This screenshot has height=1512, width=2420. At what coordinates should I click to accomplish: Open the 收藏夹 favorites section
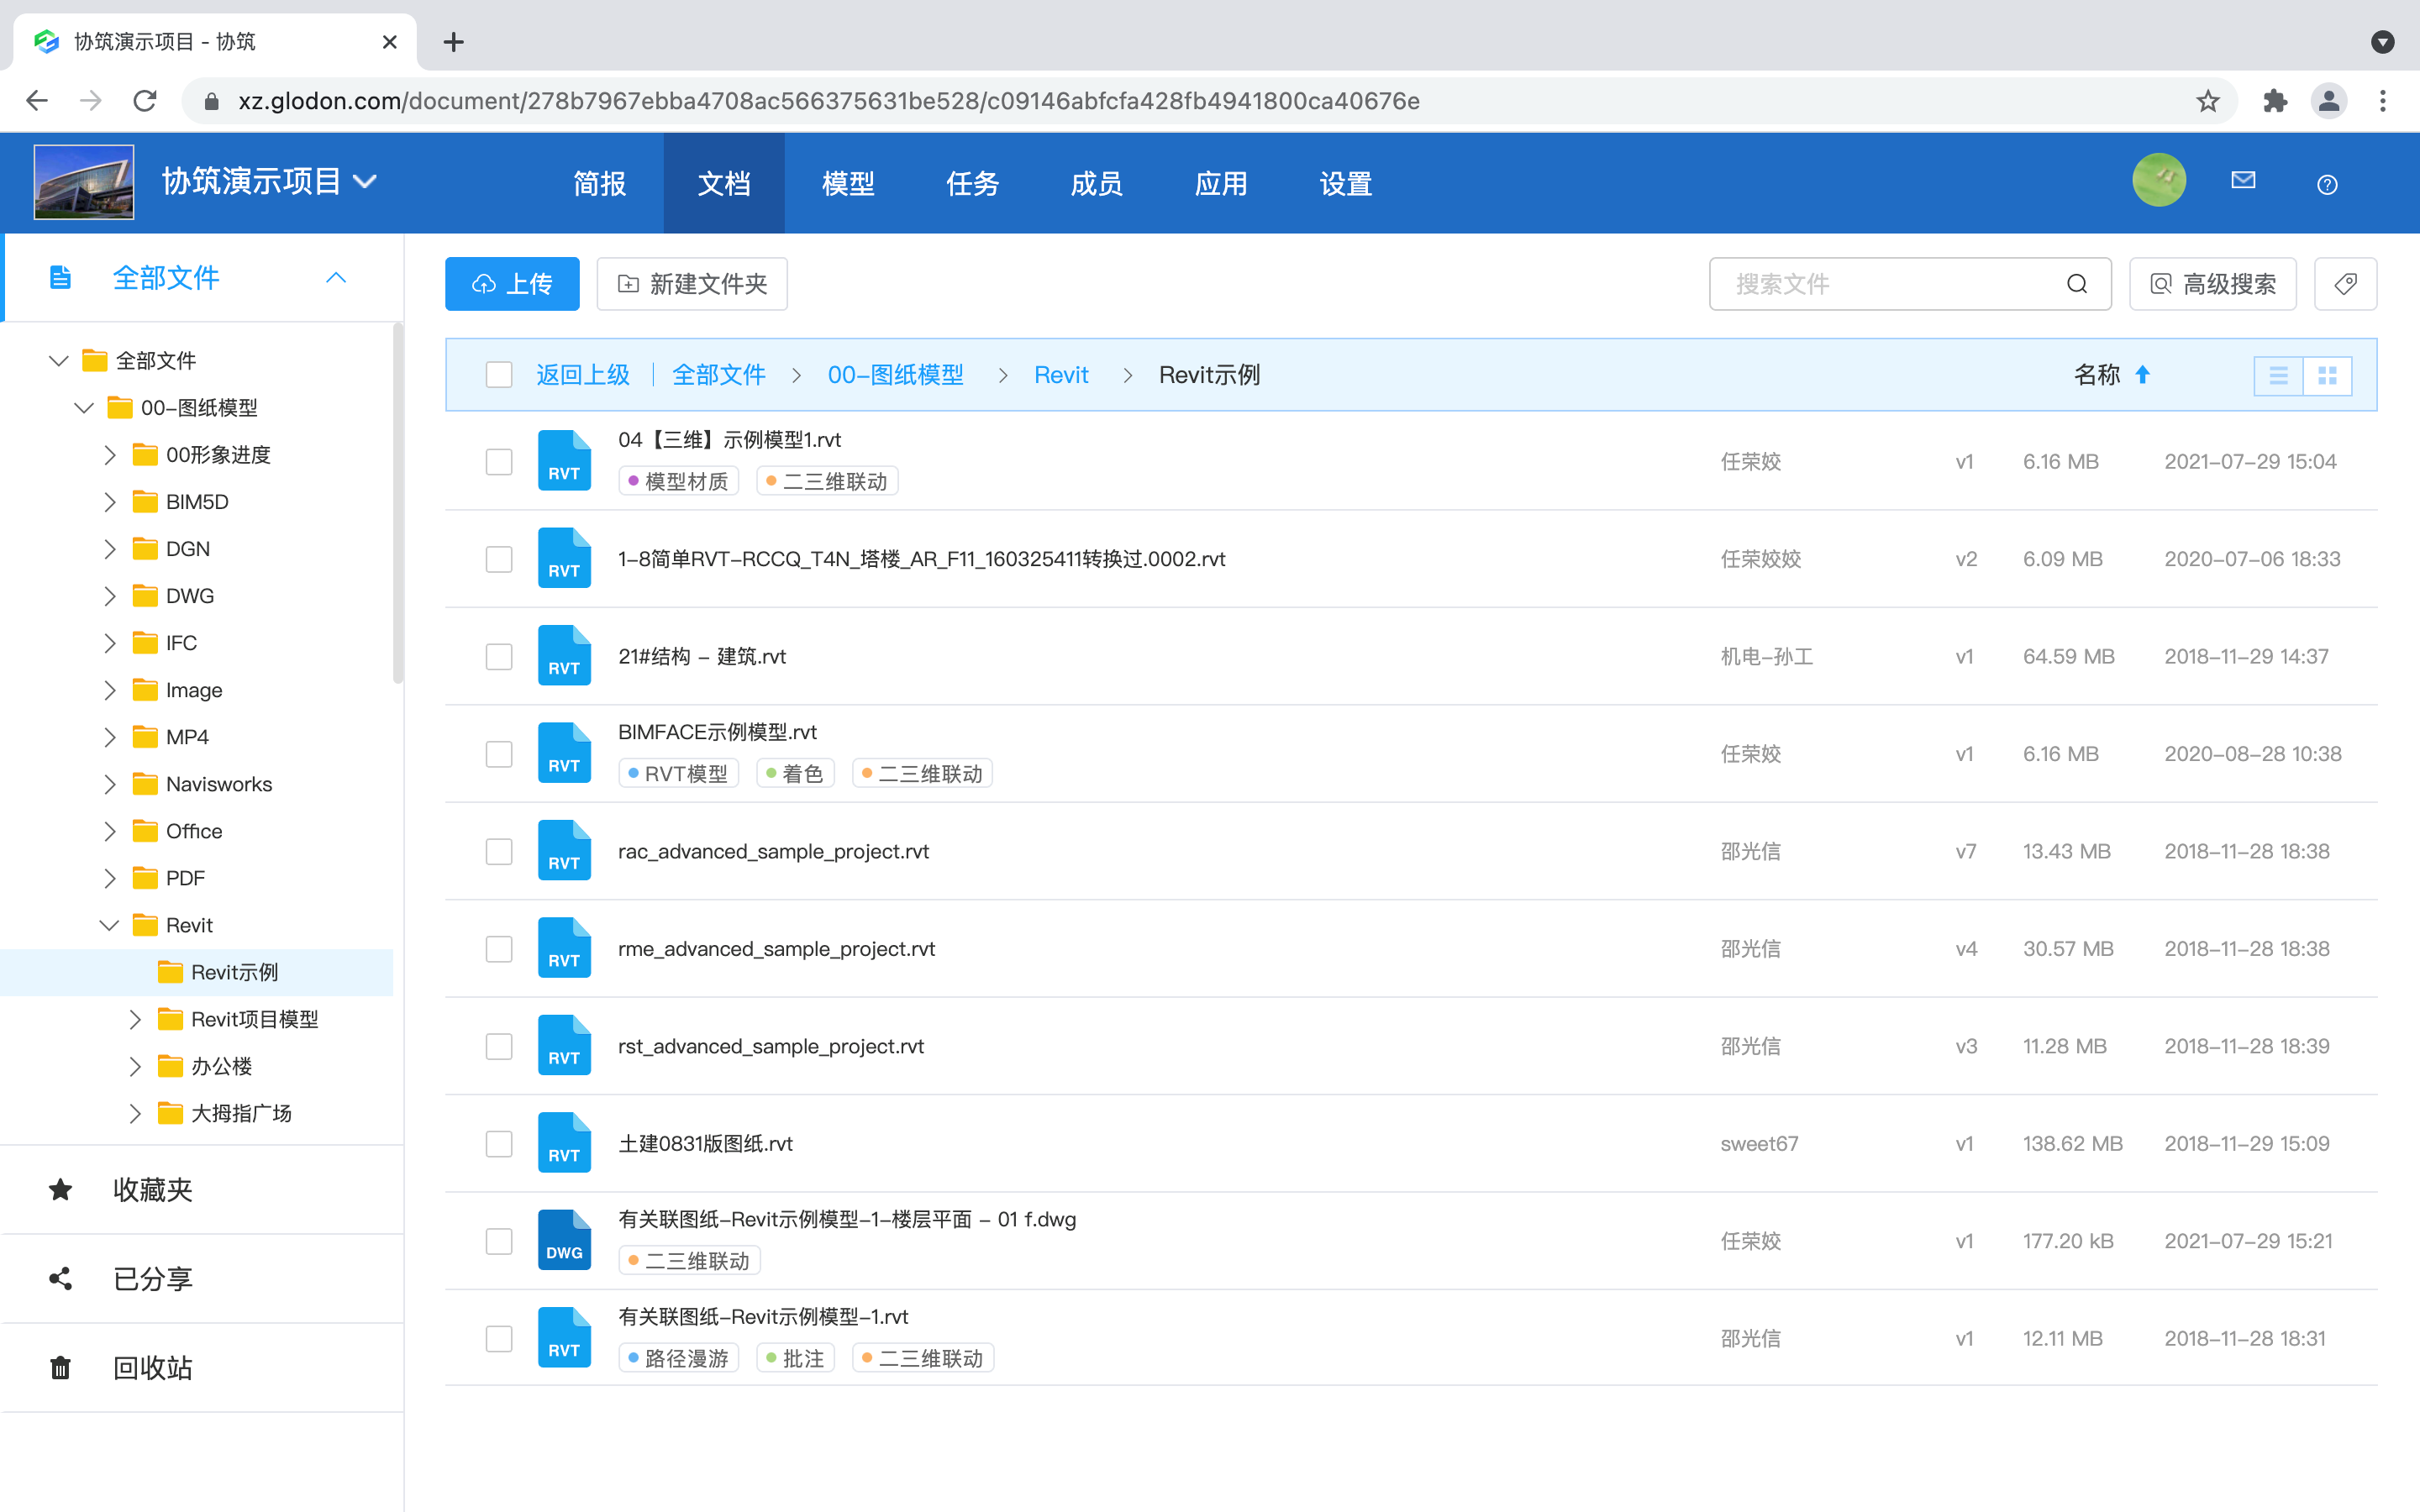coord(151,1189)
